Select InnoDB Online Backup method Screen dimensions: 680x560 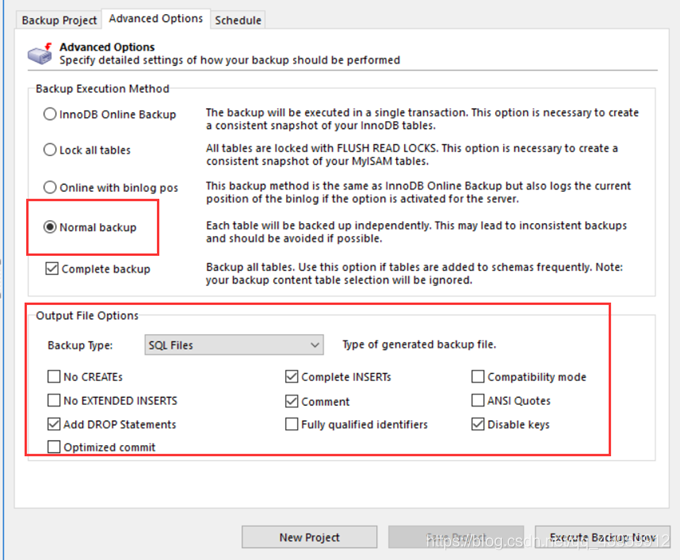[x=110, y=115]
